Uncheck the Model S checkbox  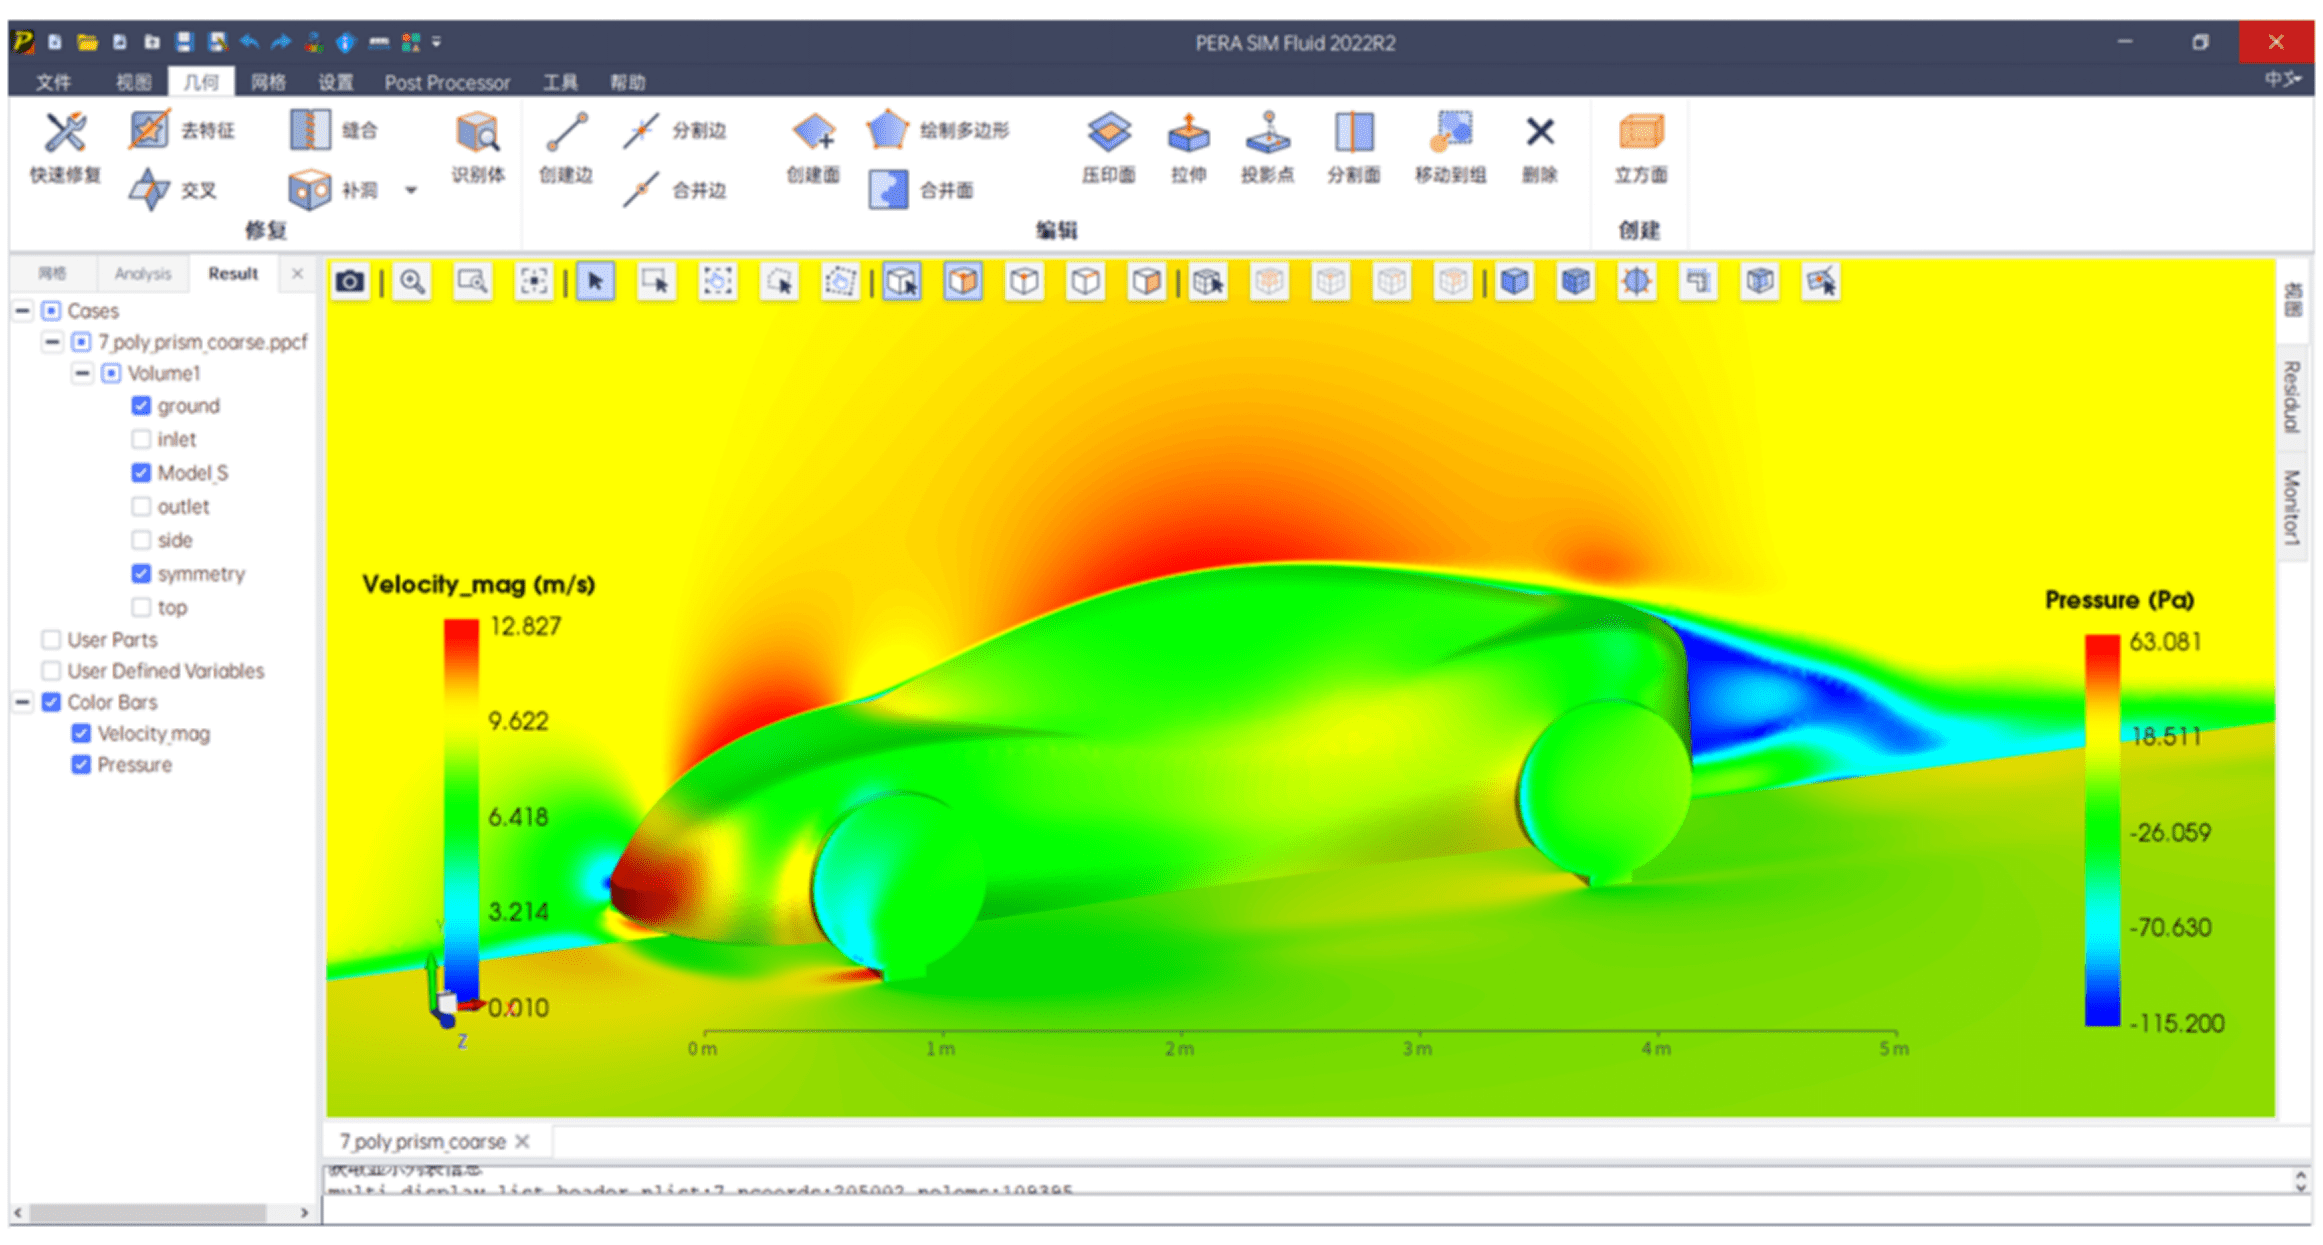141,473
